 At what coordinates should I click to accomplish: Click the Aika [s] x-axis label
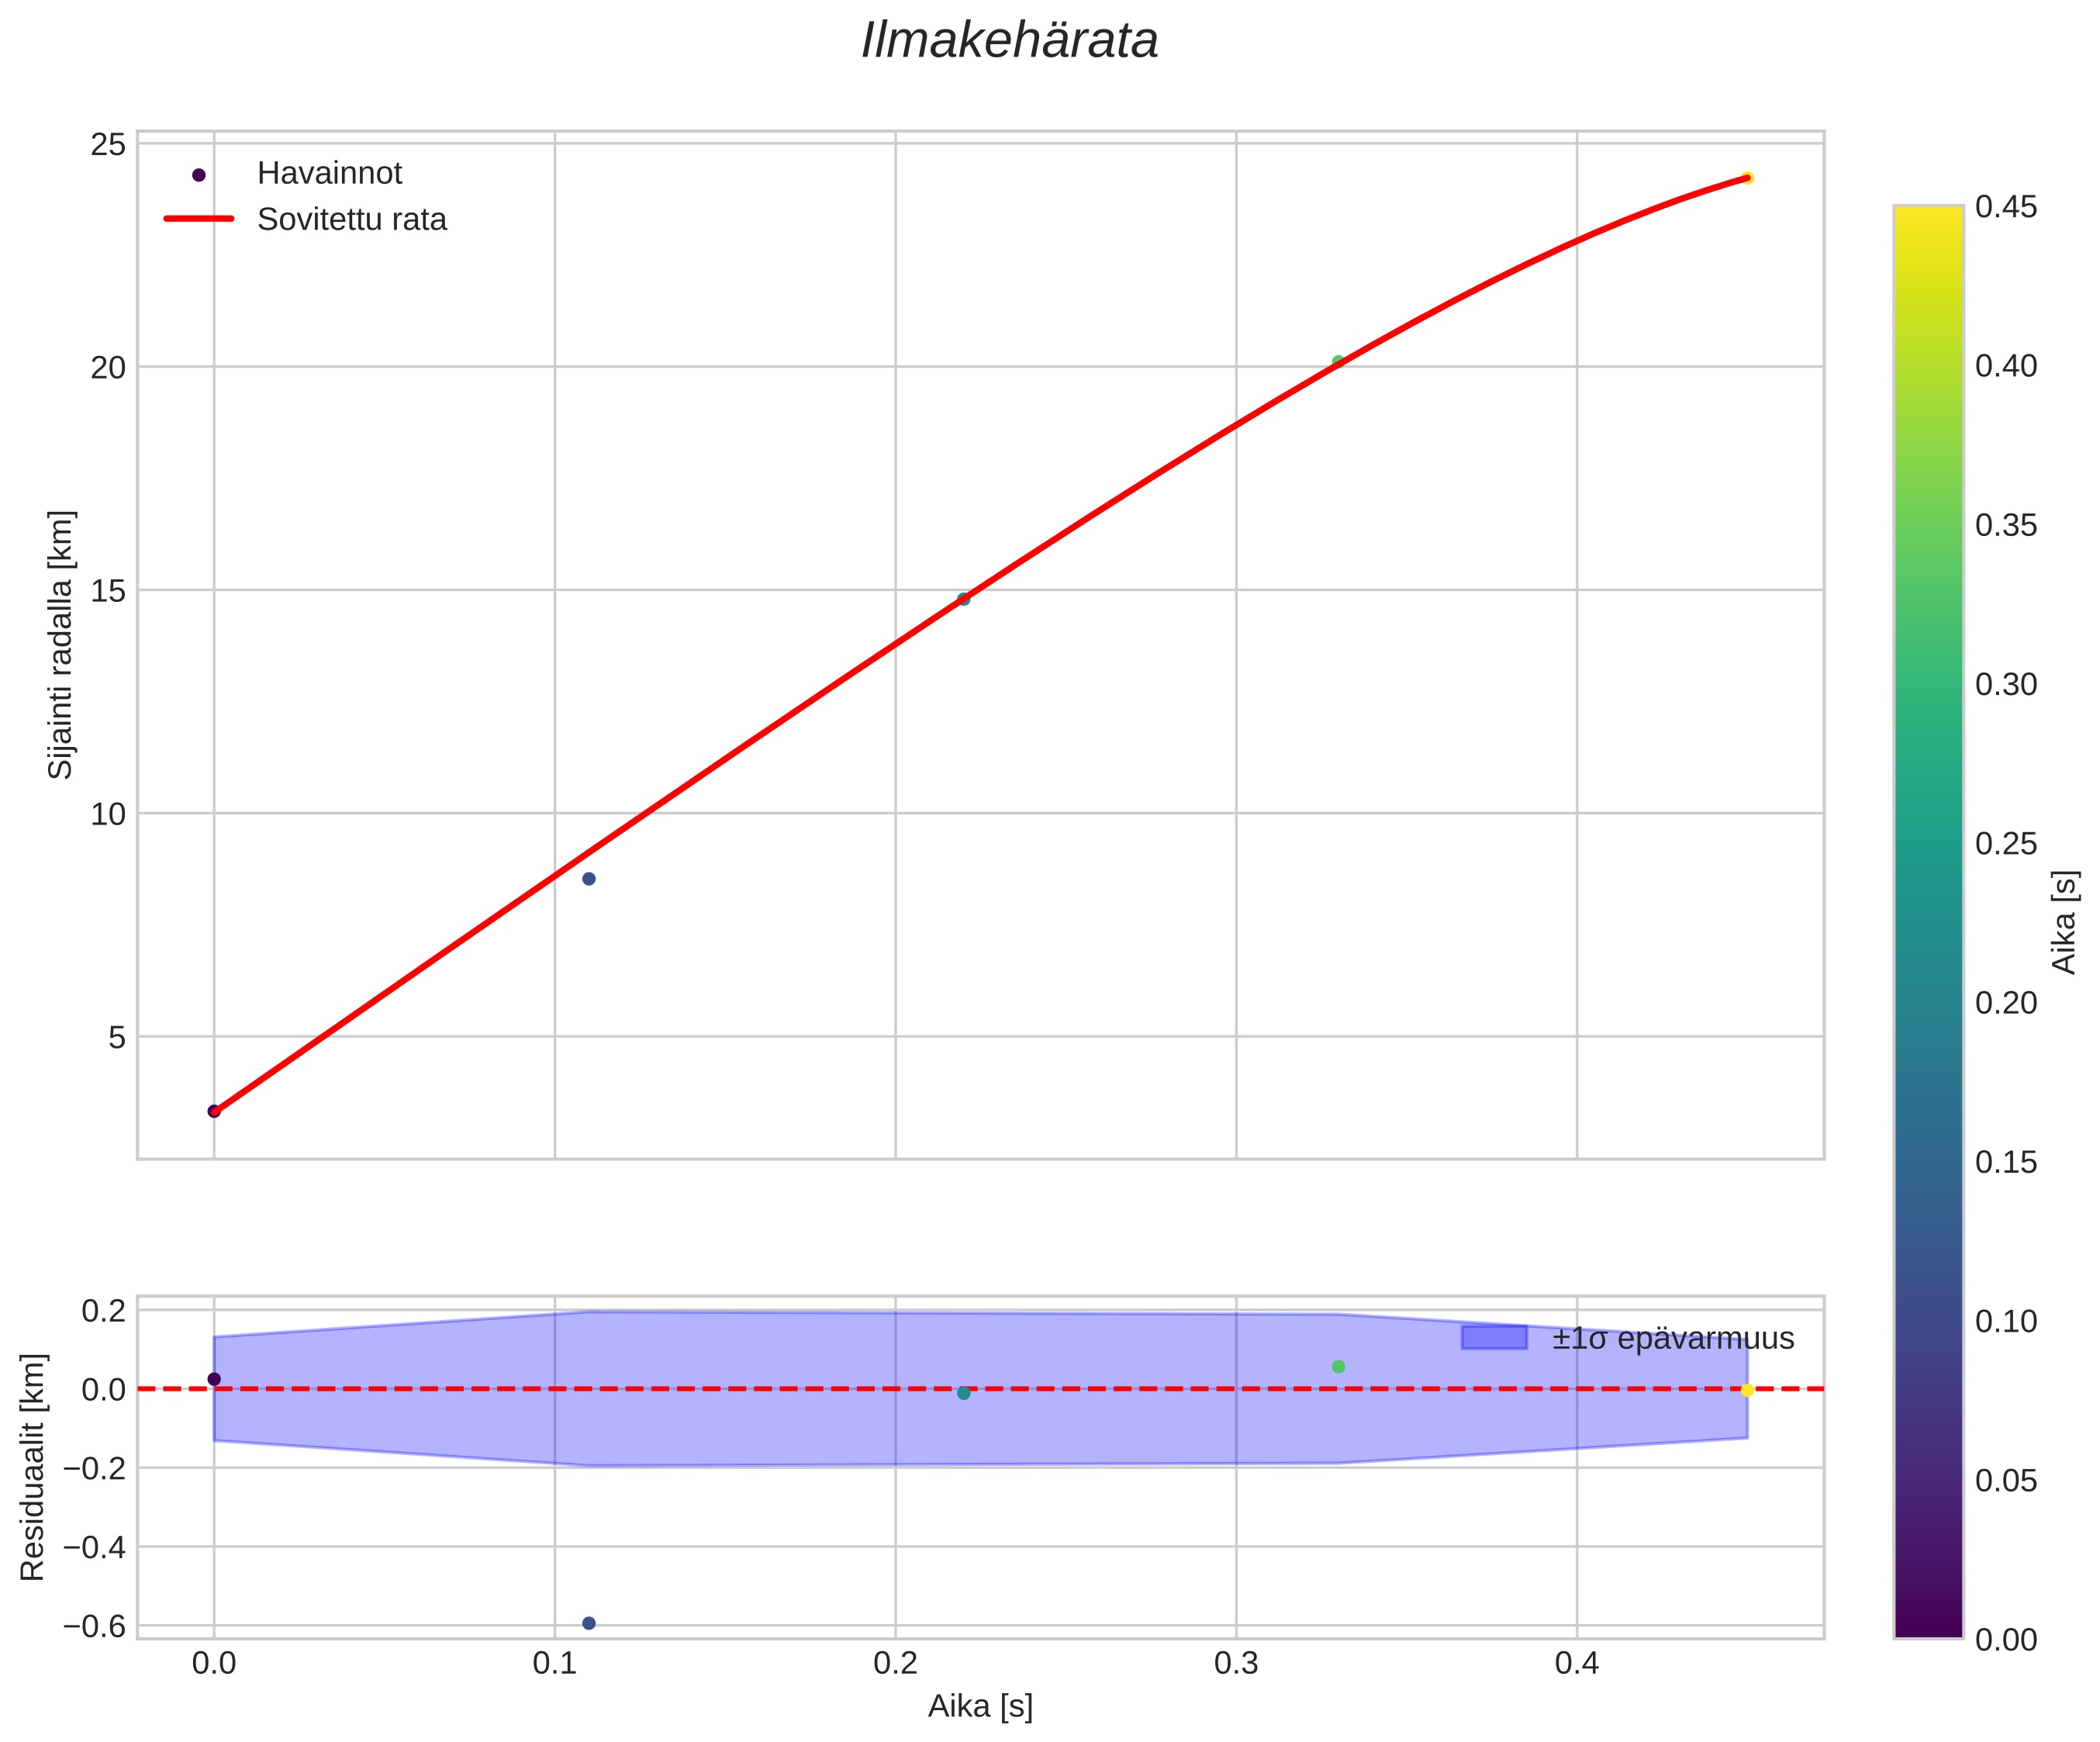[980, 1706]
